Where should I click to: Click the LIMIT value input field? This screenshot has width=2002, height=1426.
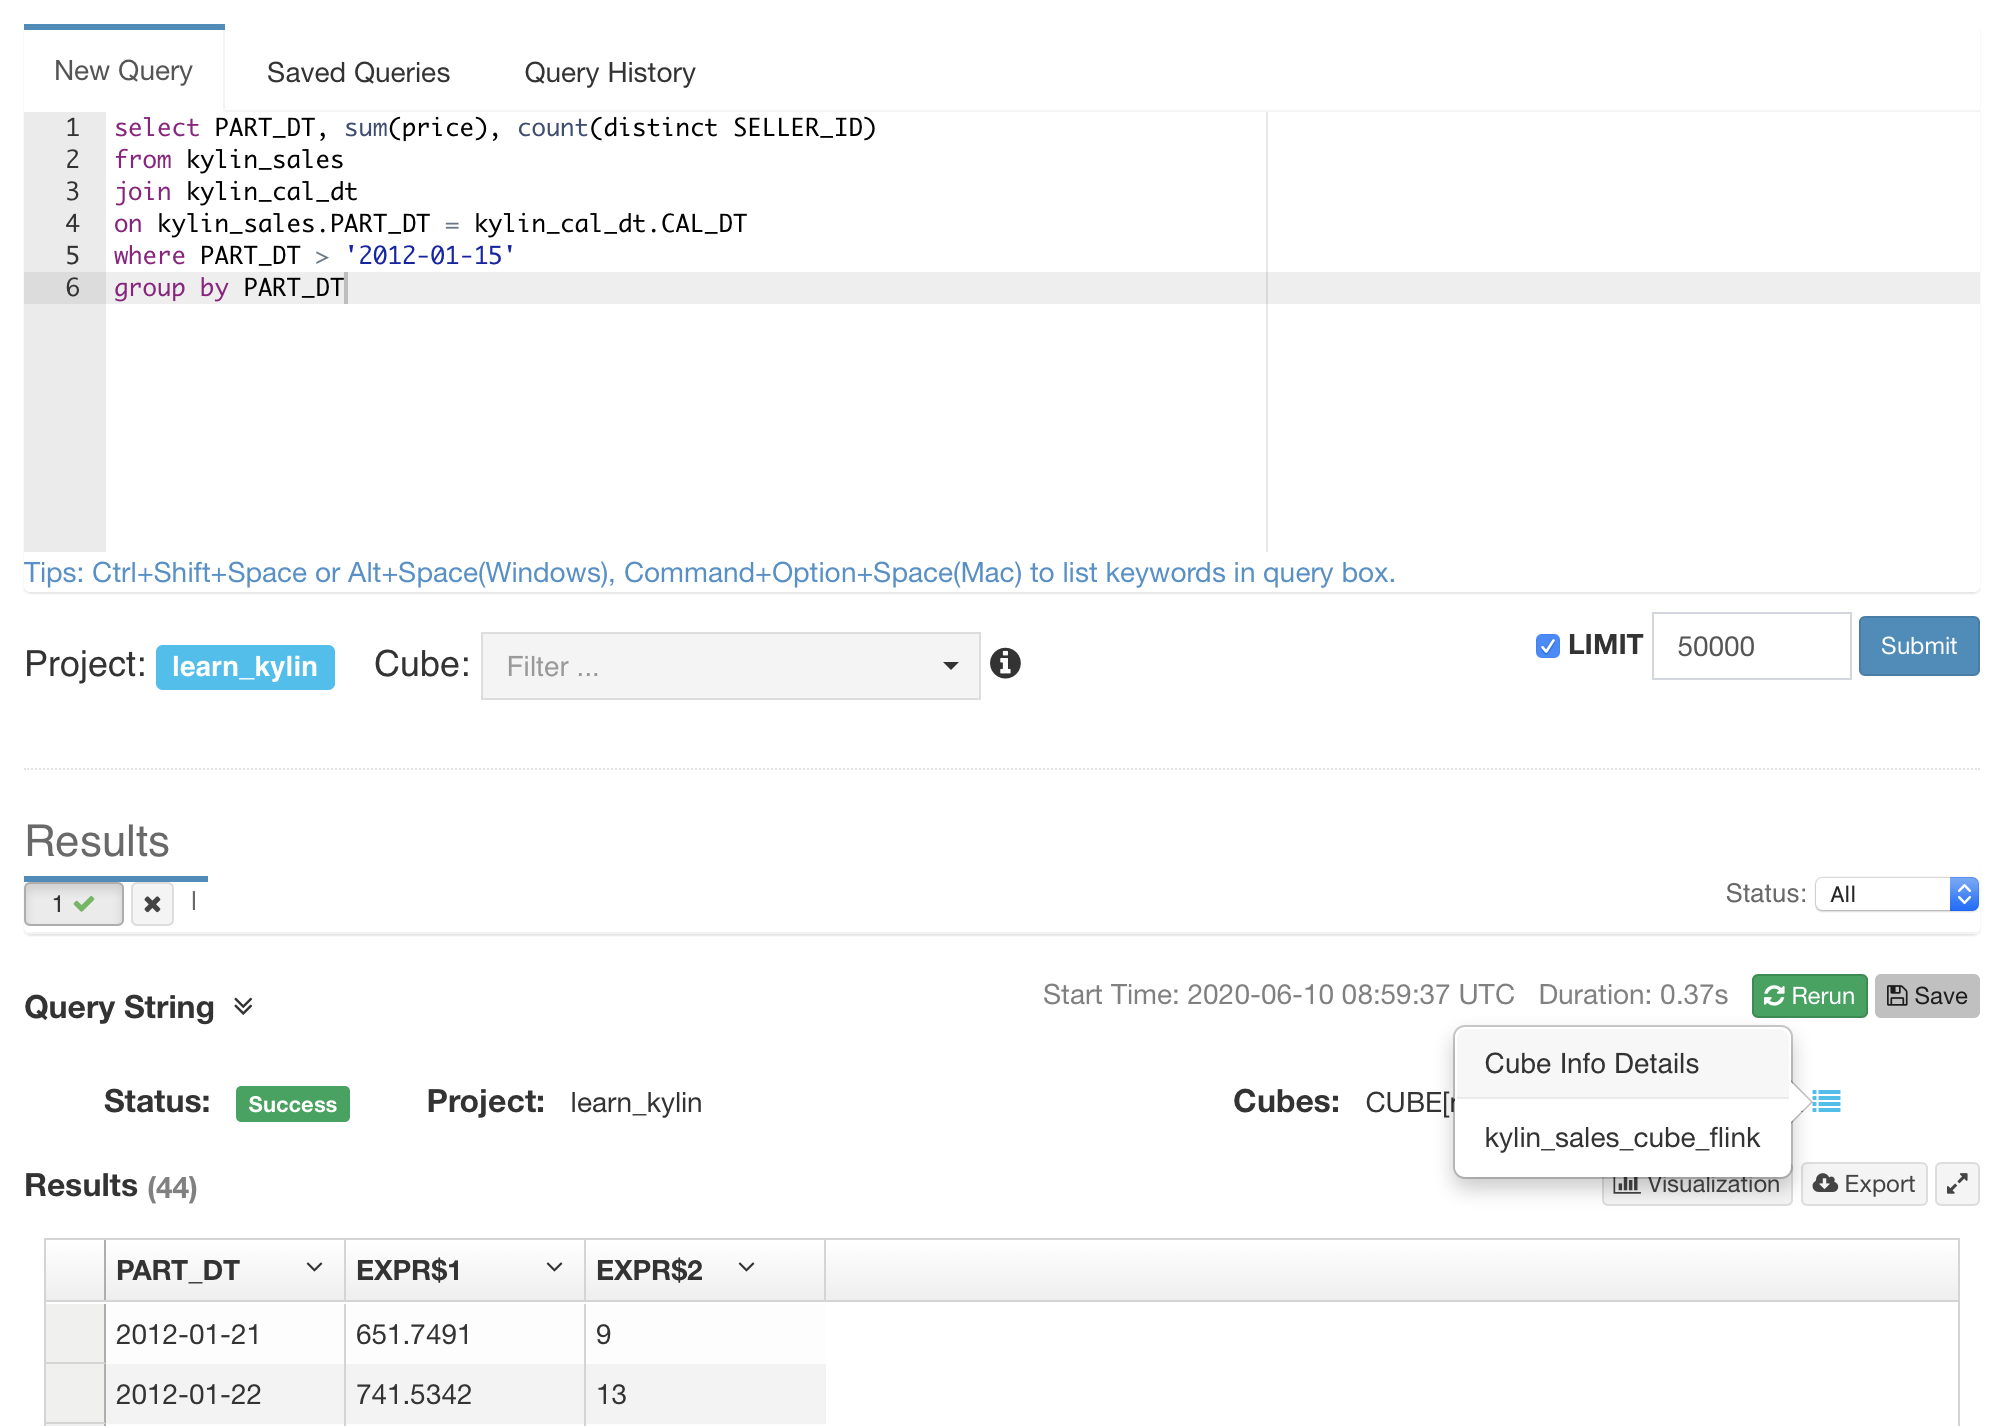(1750, 646)
